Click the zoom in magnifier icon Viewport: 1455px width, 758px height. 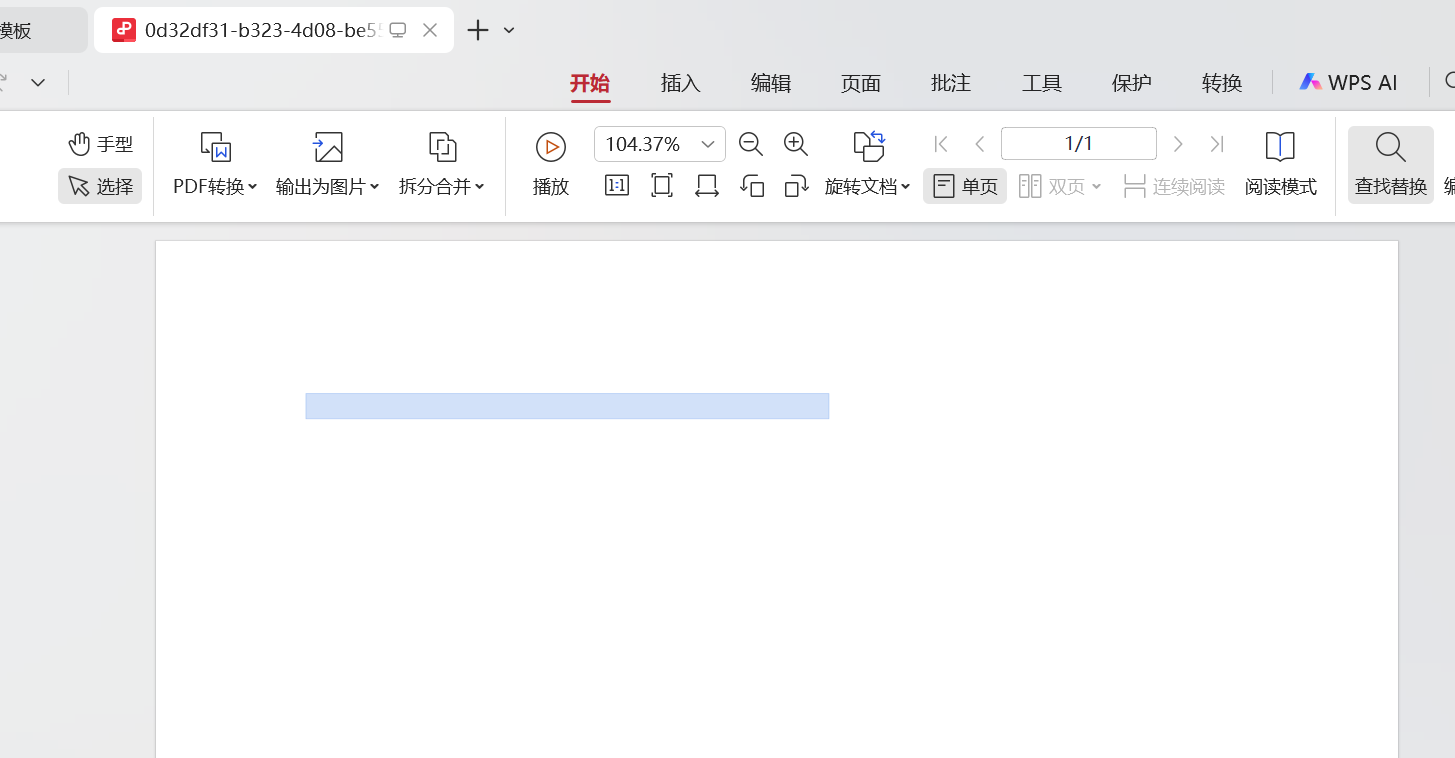pos(796,144)
